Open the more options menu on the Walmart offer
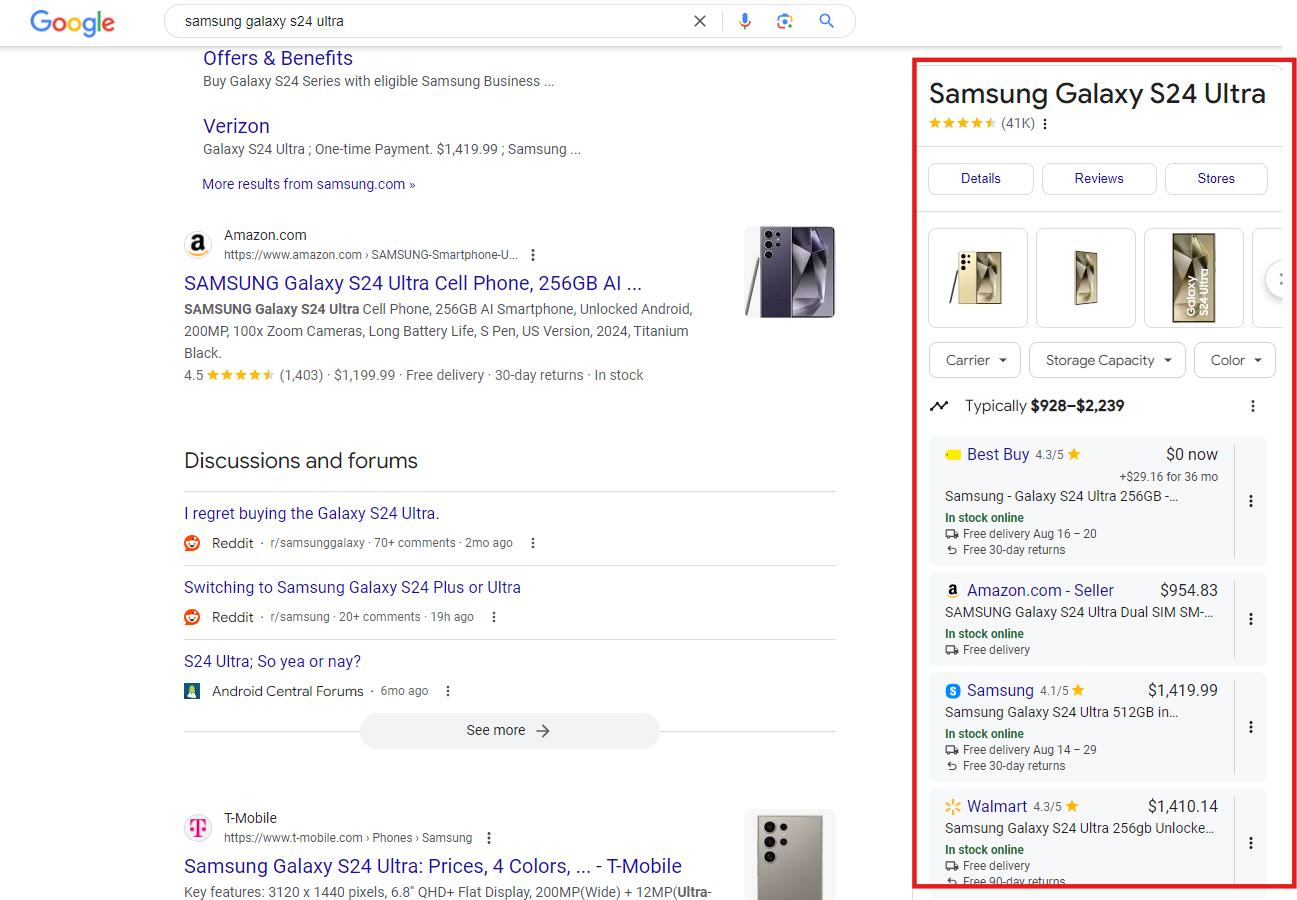Viewport: 1297px width, 900px height. coord(1251,843)
